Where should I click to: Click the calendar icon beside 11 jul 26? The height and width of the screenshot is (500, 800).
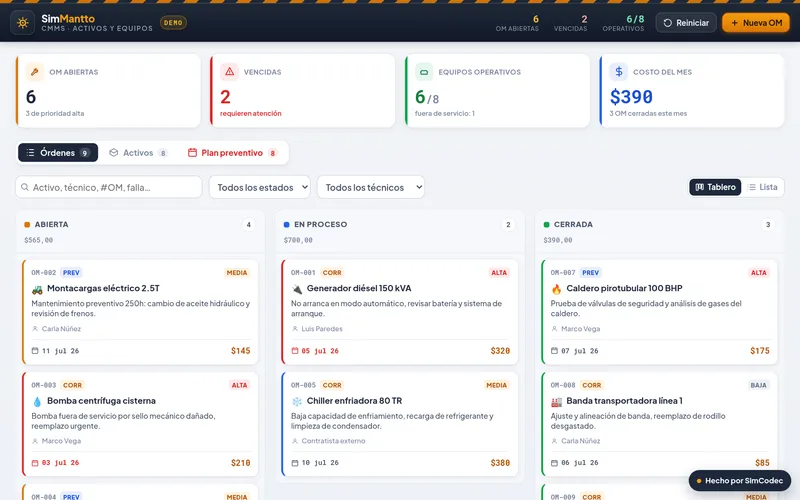[x=35, y=351]
